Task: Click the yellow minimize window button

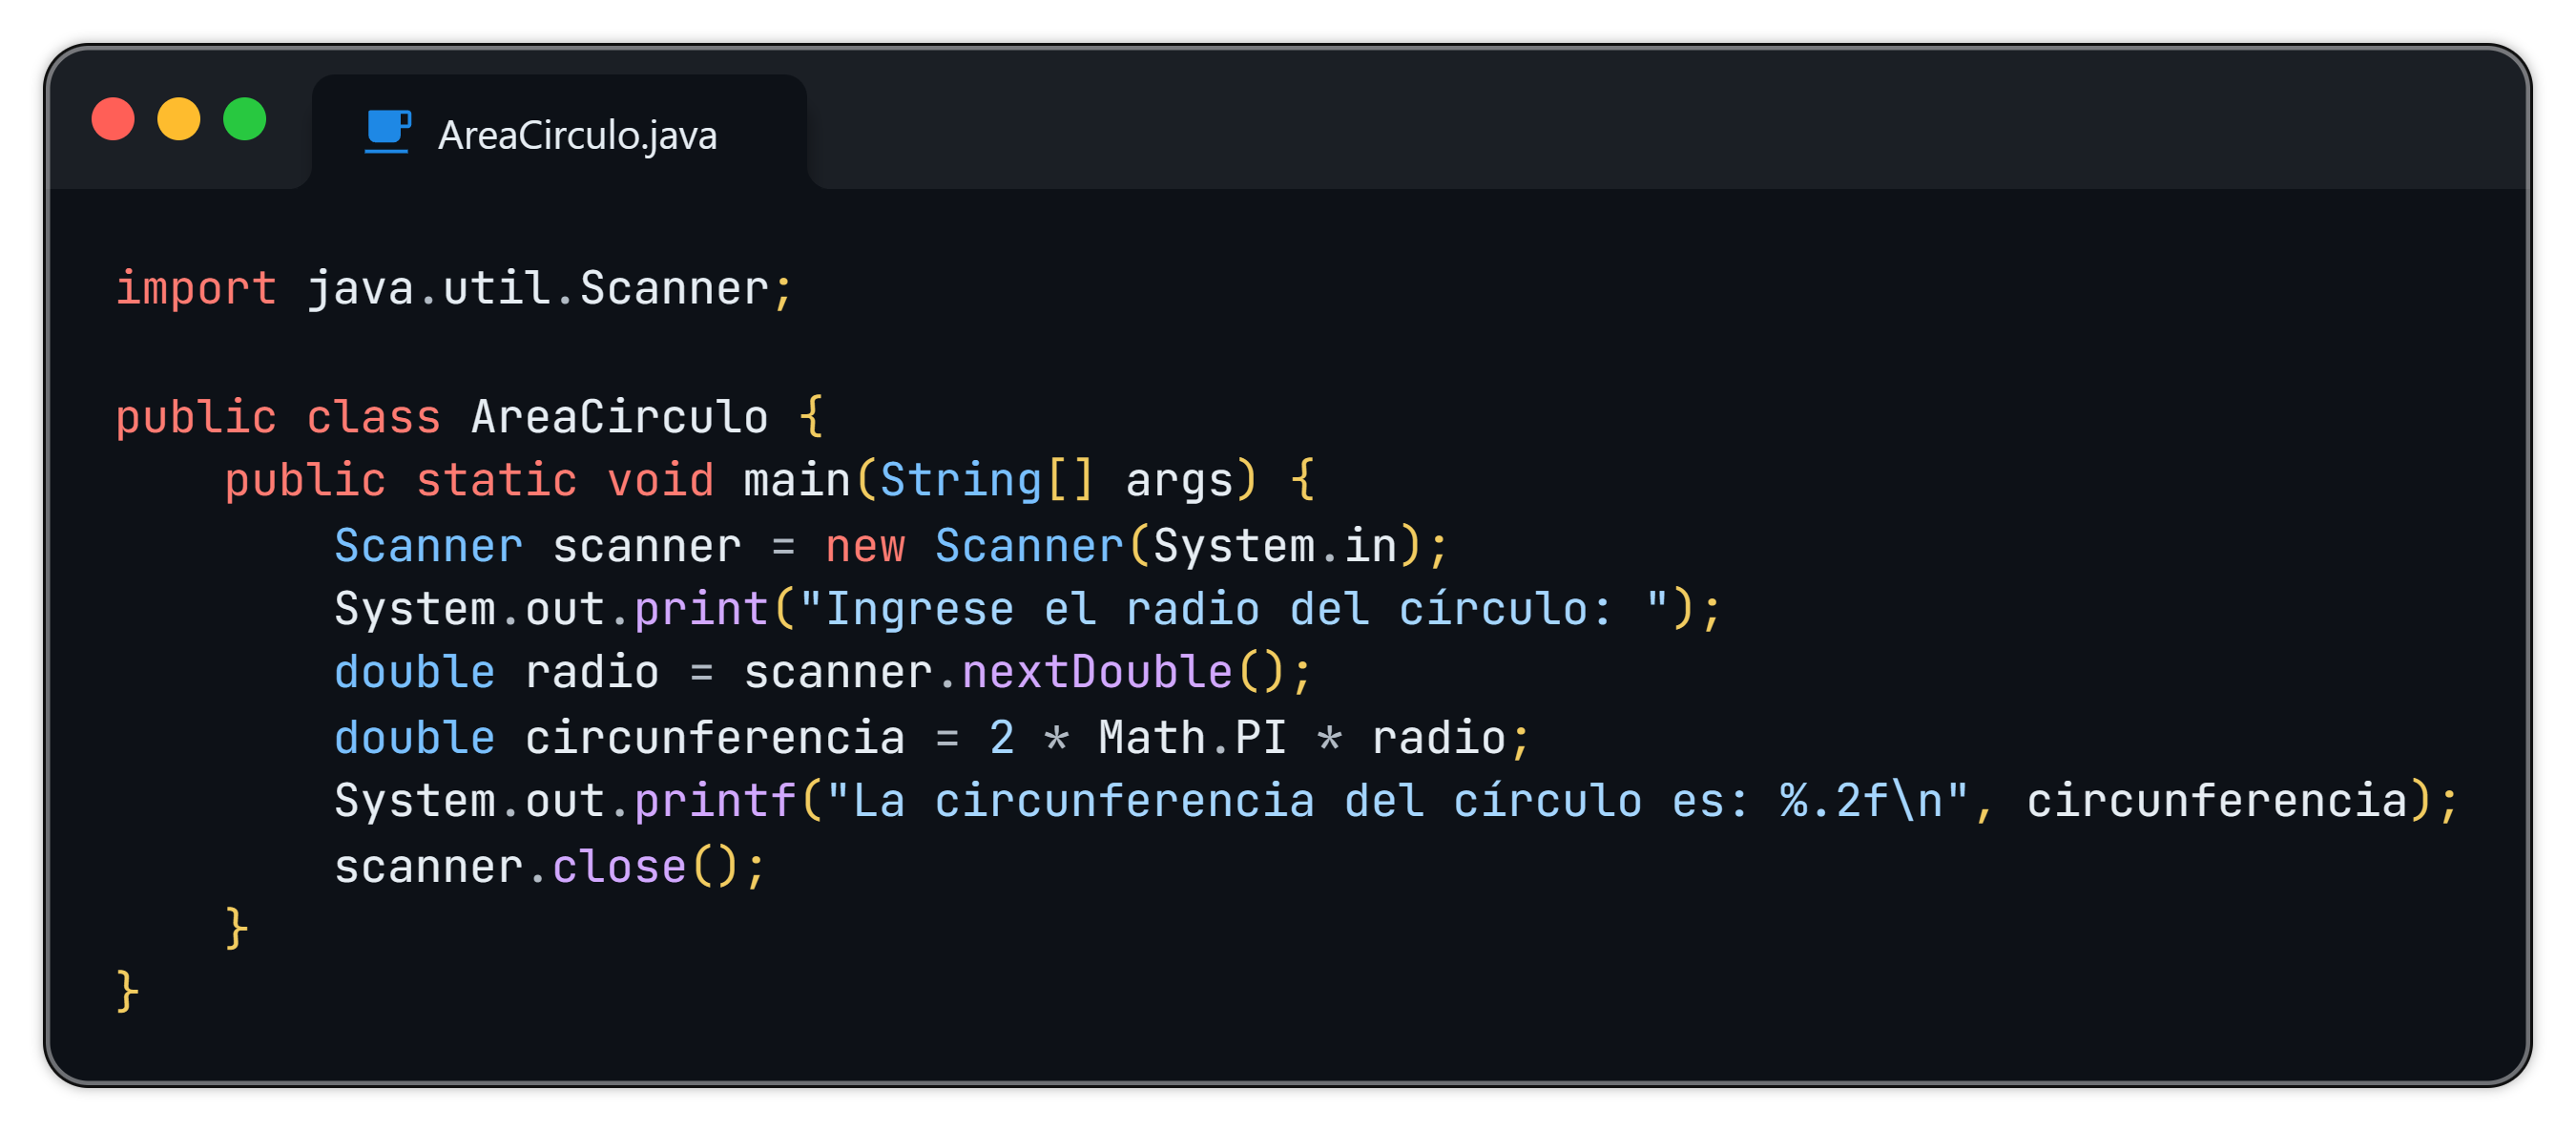Action: pyautogui.click(x=179, y=119)
